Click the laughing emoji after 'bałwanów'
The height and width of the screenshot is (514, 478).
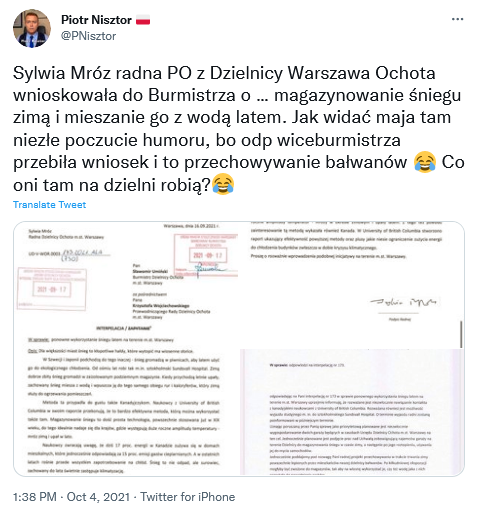(x=425, y=162)
